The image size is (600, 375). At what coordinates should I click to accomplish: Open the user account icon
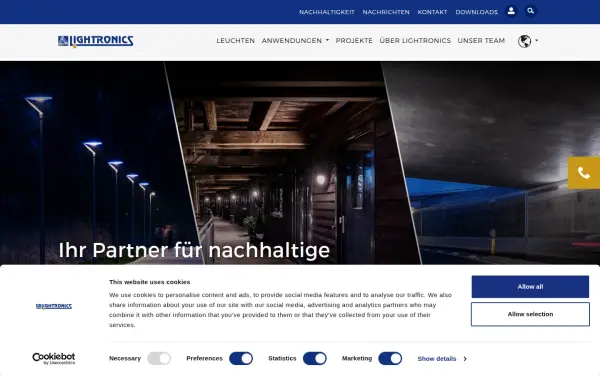pyautogui.click(x=511, y=11)
